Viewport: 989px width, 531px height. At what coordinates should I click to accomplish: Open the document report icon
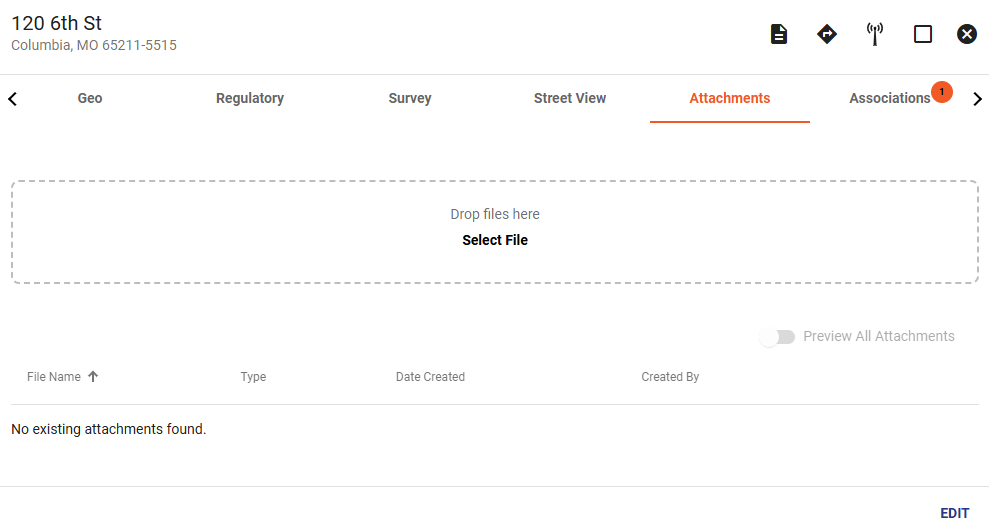[779, 34]
